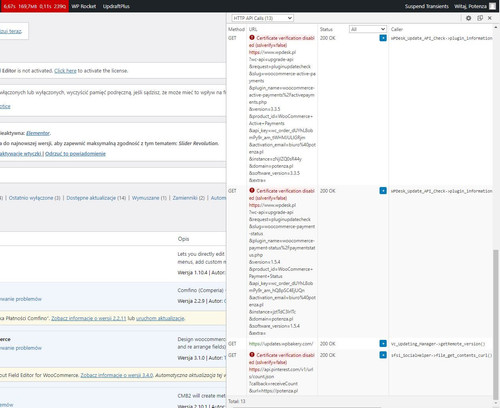The height and width of the screenshot is (408, 500).
Task: Expand caller stack for woocommerce-active-payments request
Action: pyautogui.click(x=383, y=38)
